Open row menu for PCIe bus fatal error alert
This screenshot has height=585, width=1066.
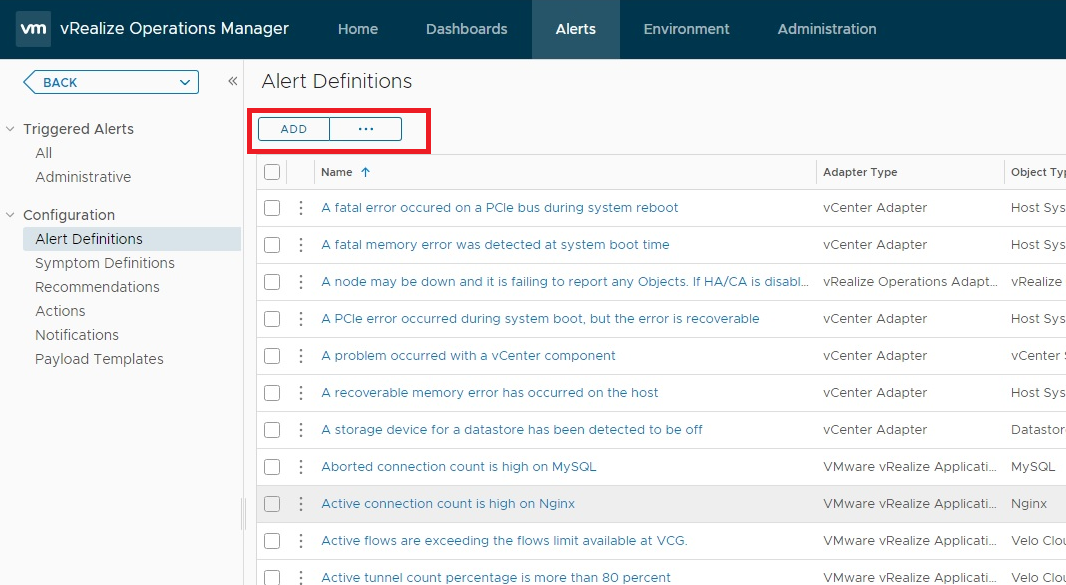tap(300, 208)
